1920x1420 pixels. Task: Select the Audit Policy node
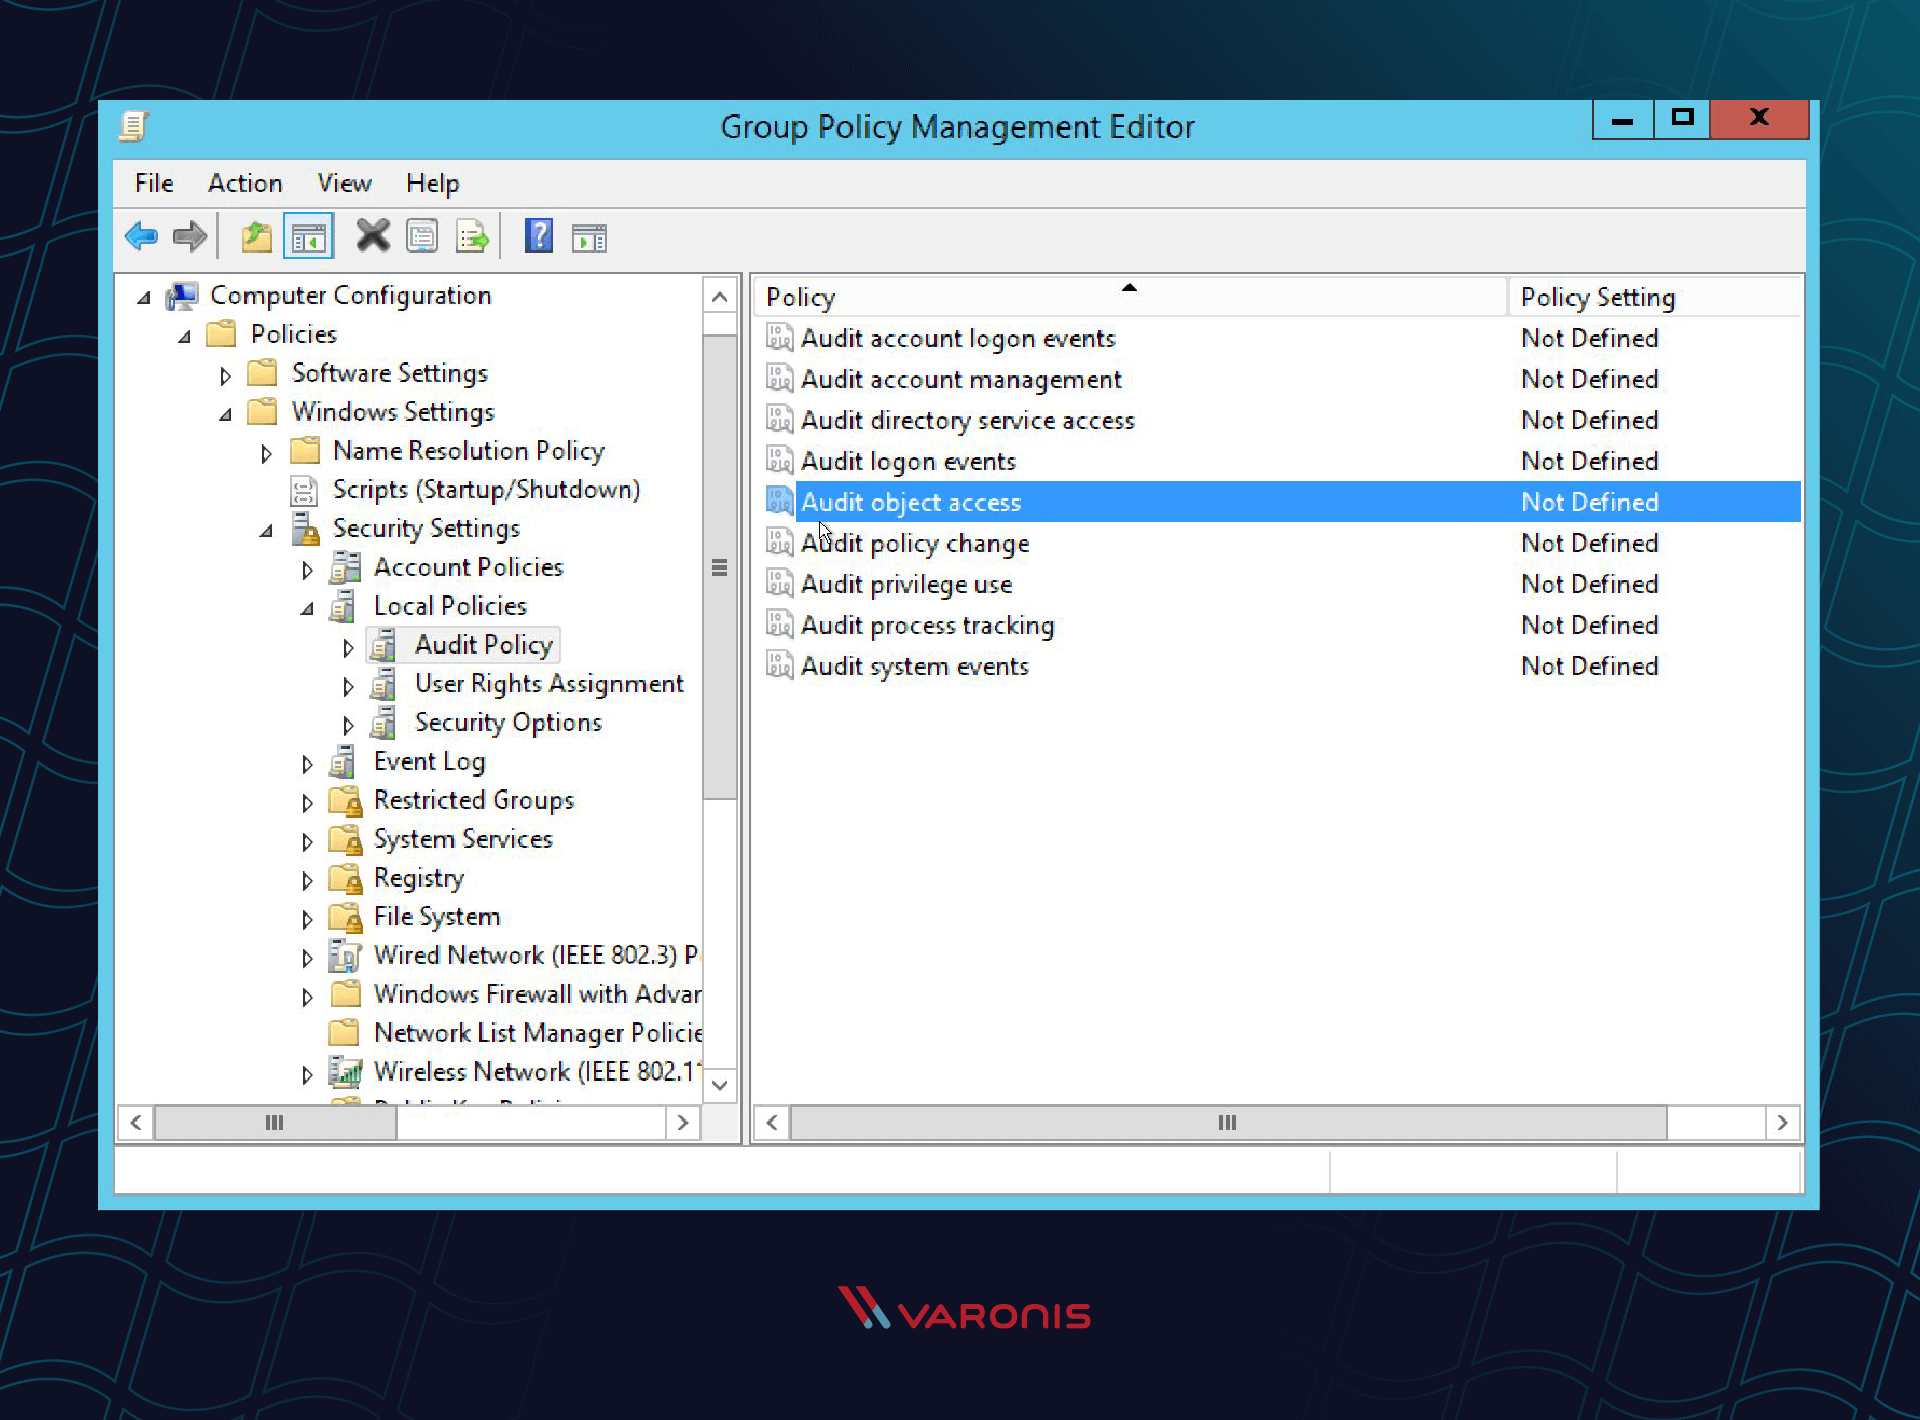tap(482, 644)
